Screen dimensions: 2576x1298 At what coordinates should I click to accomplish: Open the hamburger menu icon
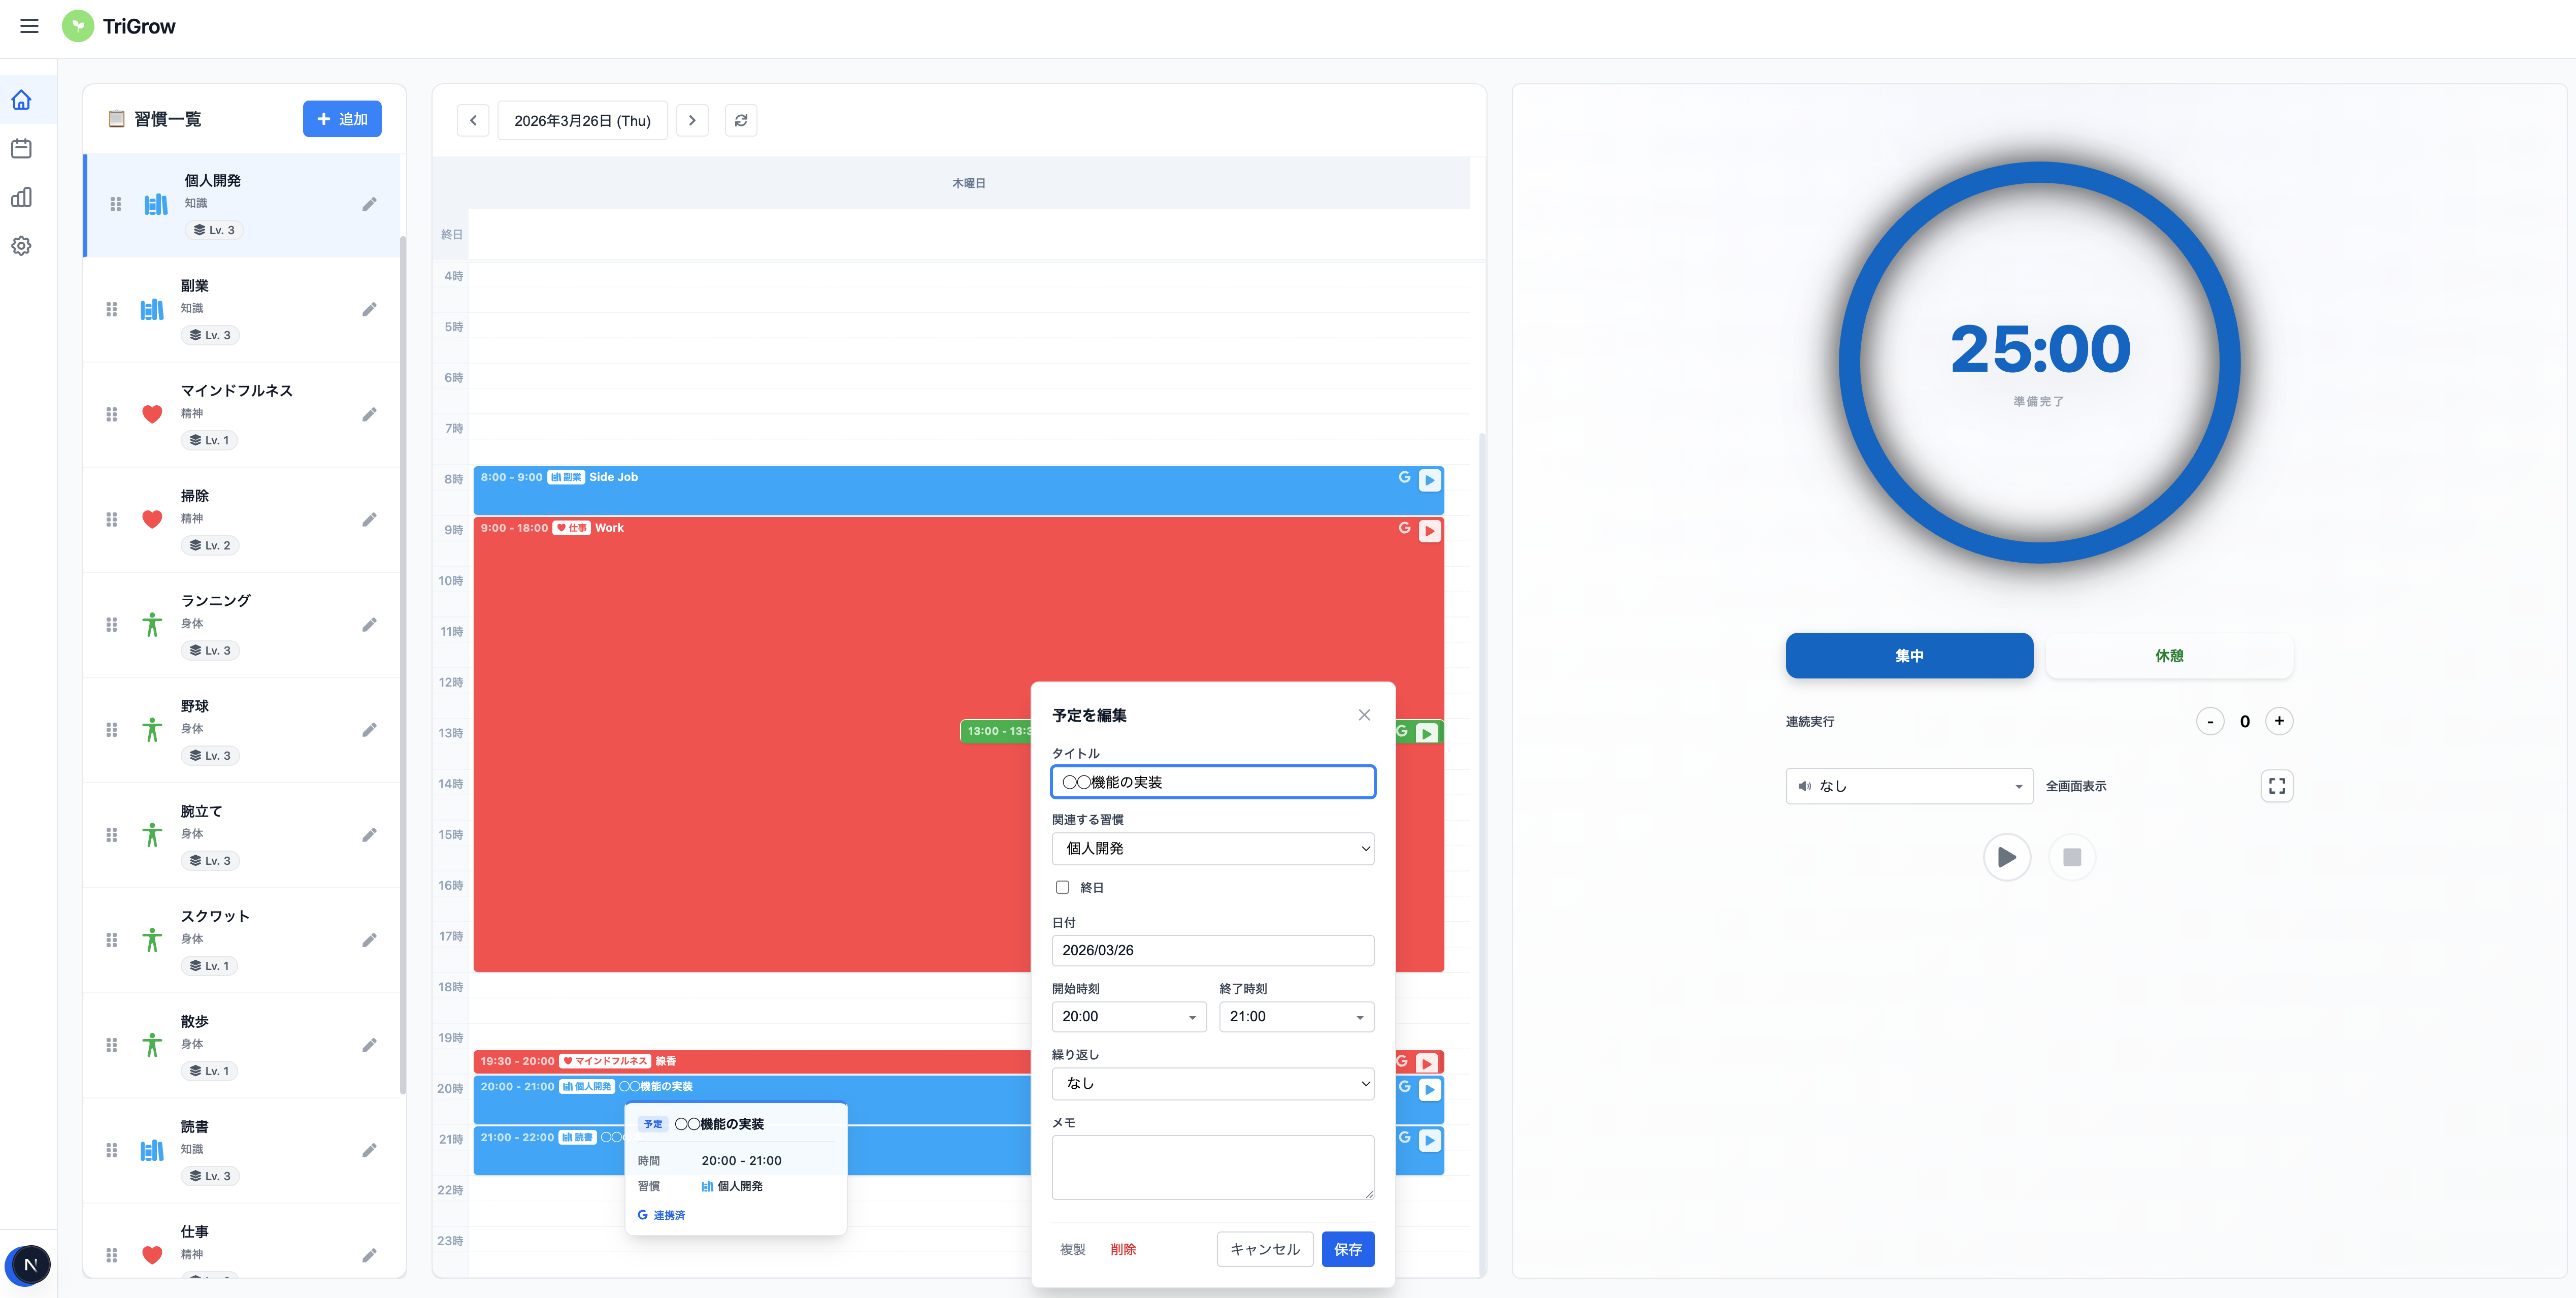(29, 26)
